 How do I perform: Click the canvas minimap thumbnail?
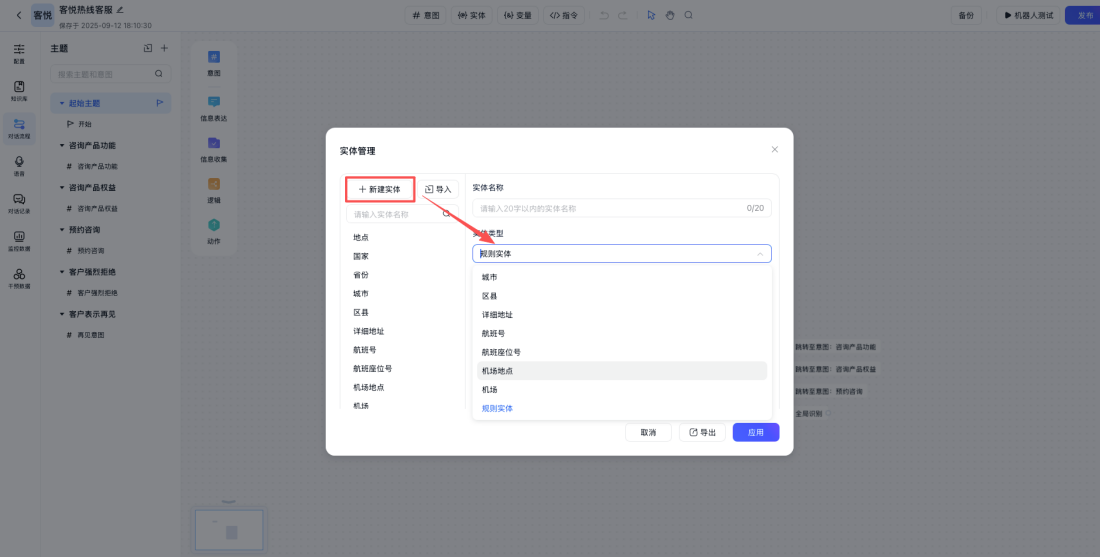(229, 530)
